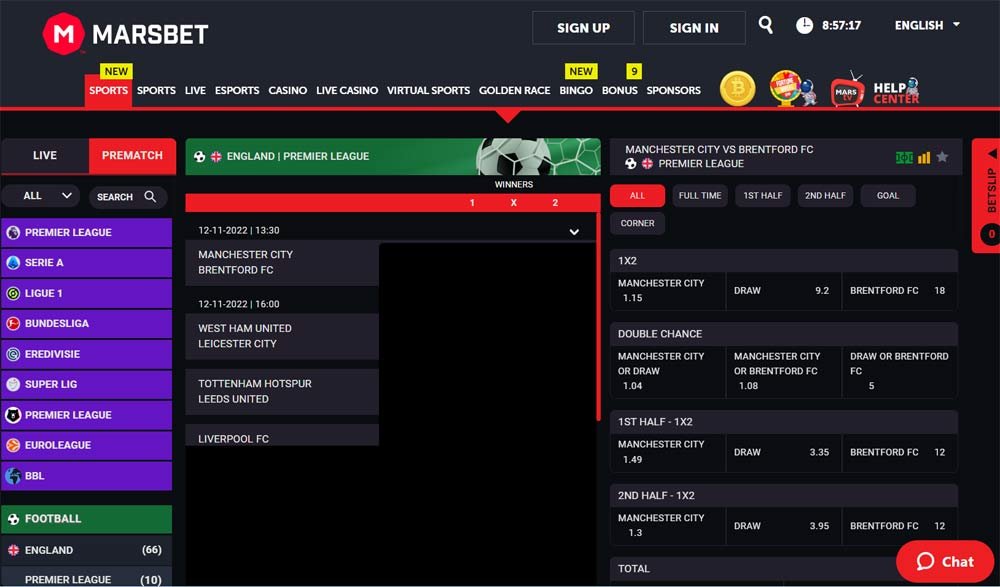This screenshot has height=587, width=1000.
Task: Select West Ham United vs Leicester City match
Action: point(282,336)
